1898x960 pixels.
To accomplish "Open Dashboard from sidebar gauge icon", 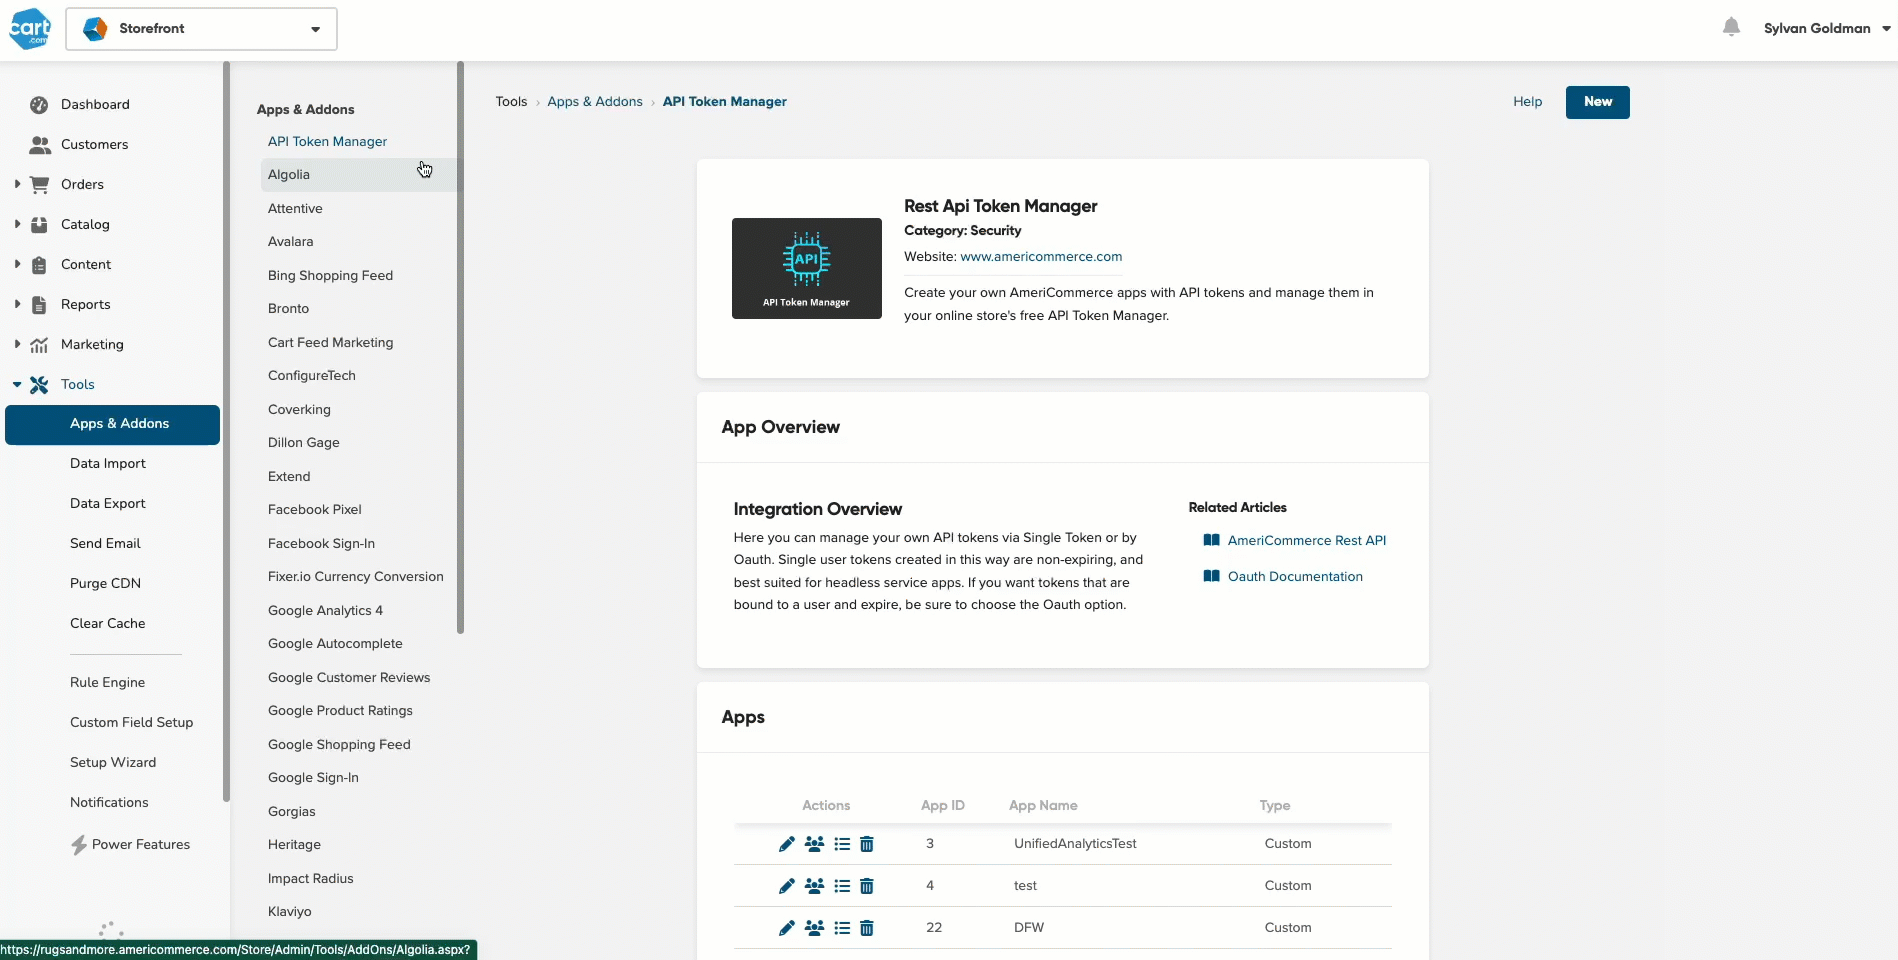I will pyautogui.click(x=39, y=104).
